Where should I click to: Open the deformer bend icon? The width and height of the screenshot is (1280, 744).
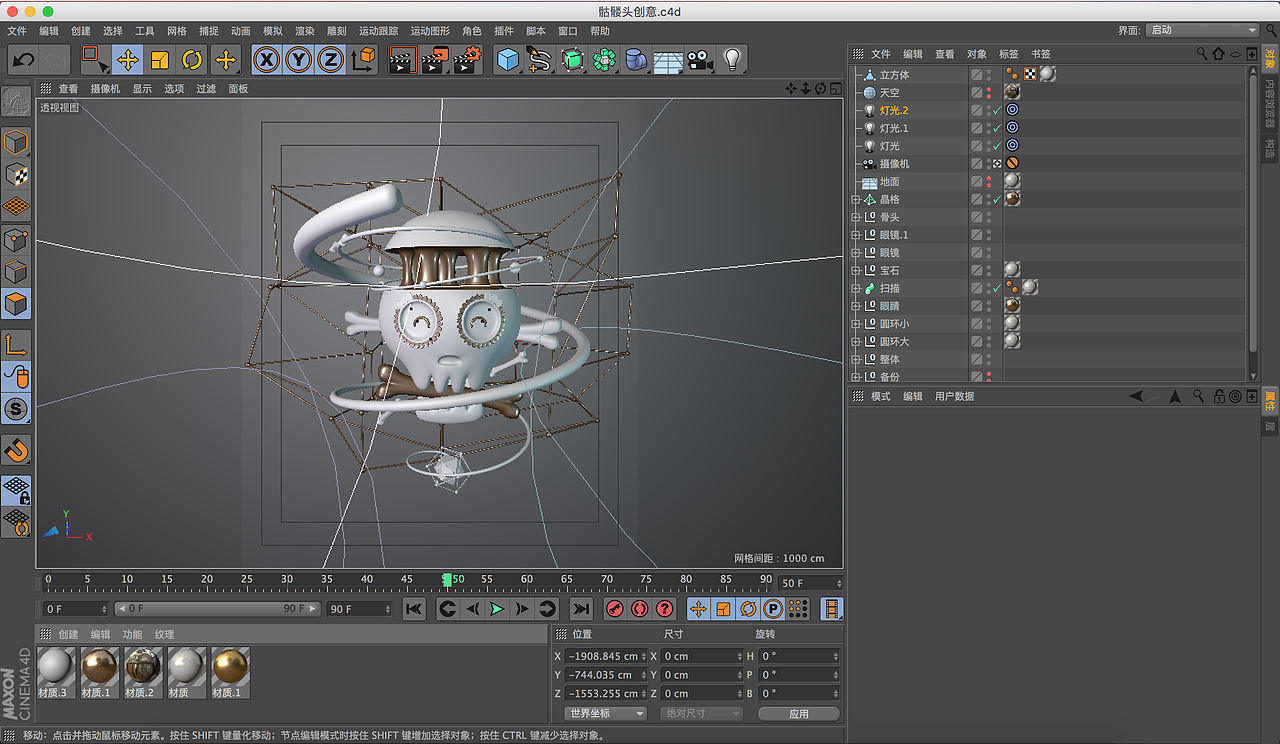click(x=636, y=60)
